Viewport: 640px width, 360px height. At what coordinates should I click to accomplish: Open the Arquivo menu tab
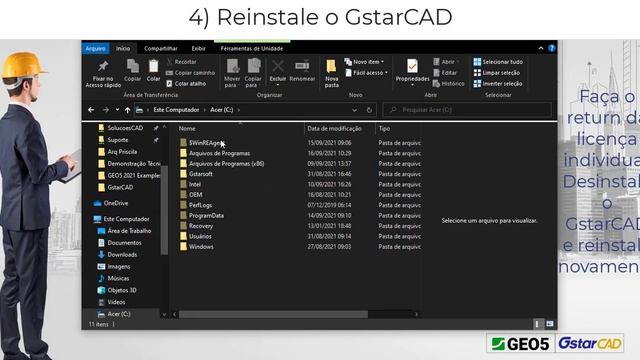pos(96,48)
